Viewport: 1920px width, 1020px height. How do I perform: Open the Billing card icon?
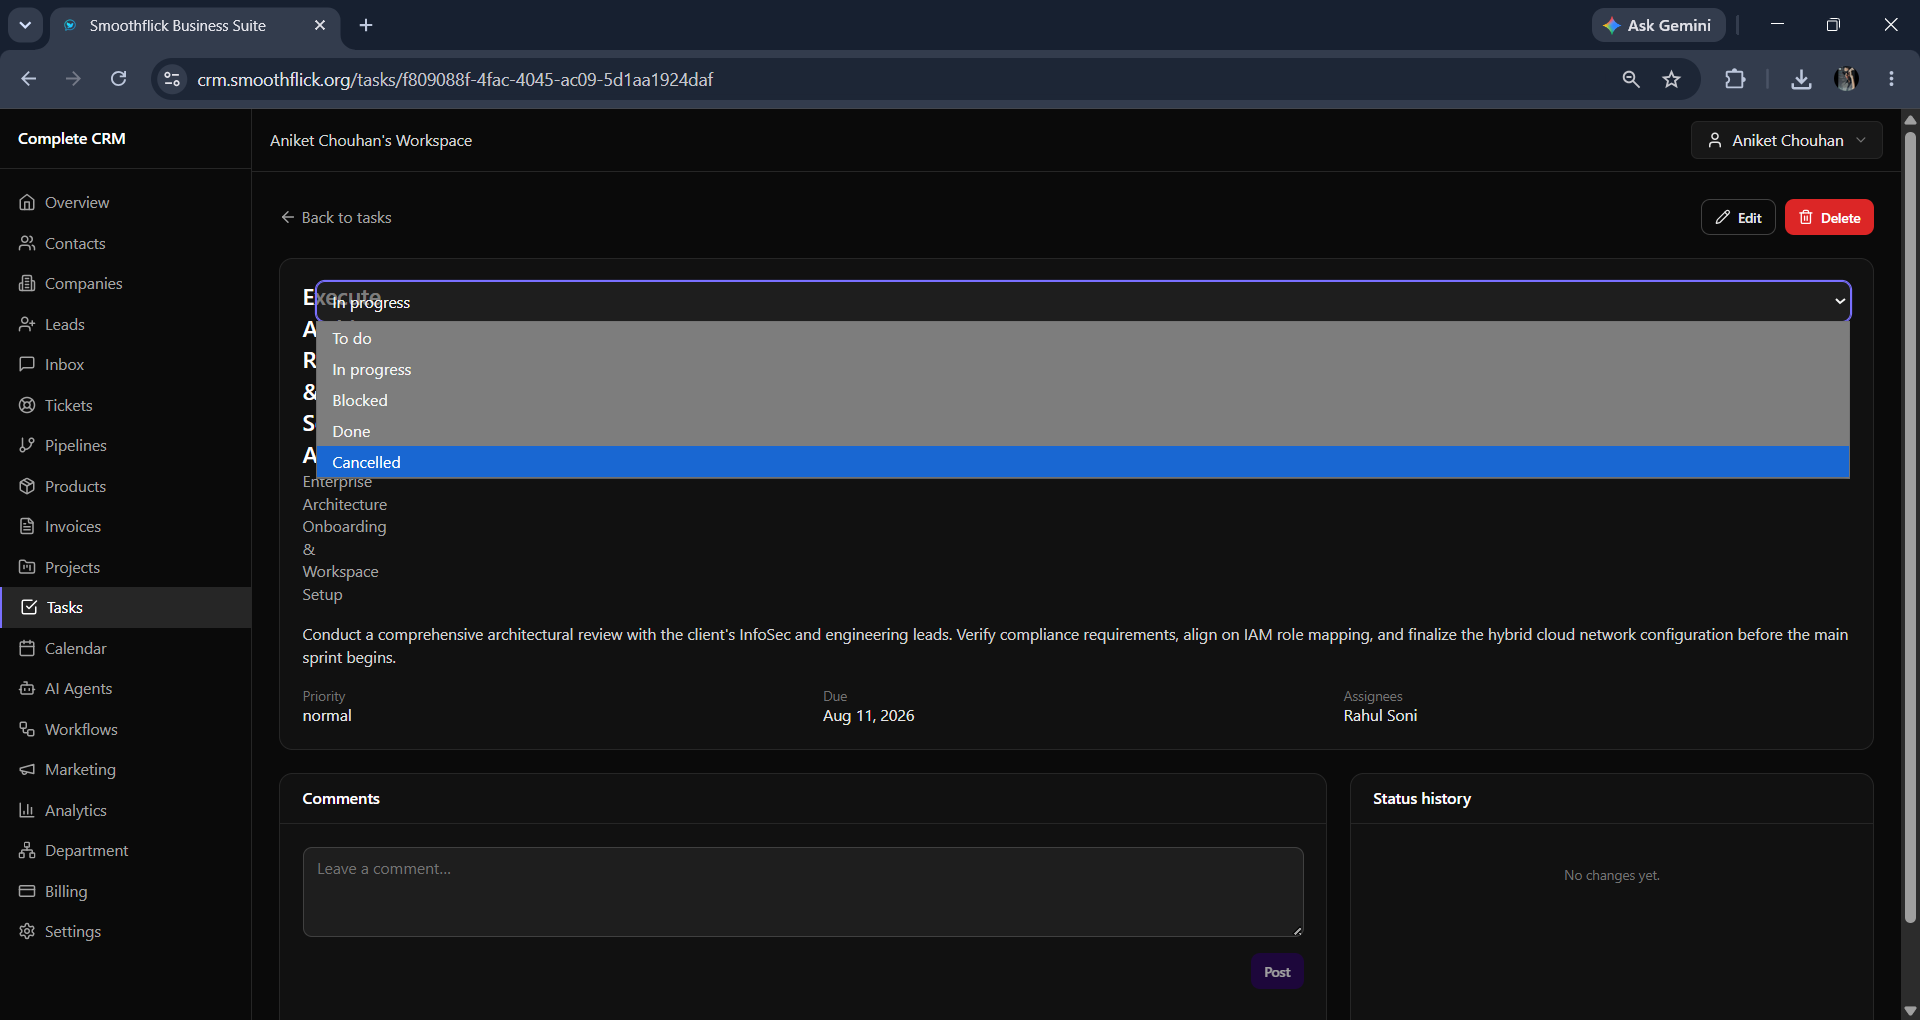tap(27, 891)
